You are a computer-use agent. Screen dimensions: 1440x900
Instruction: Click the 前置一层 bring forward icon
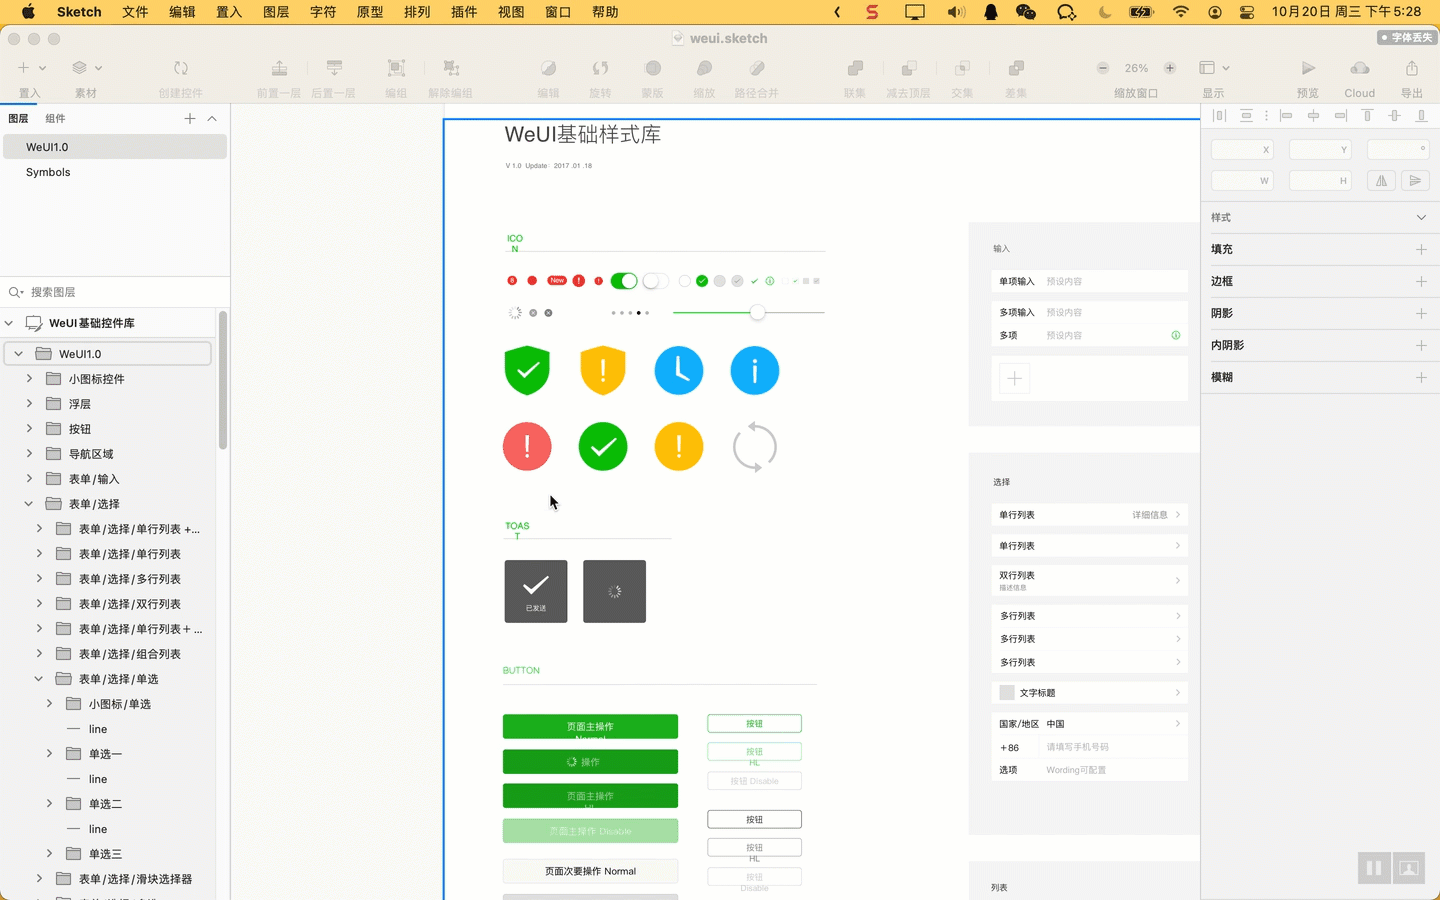tap(279, 68)
